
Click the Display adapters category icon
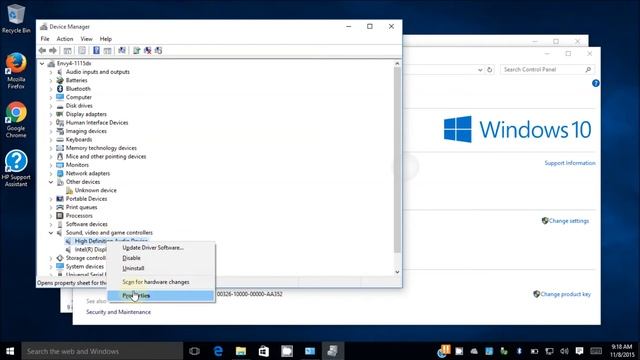coord(60,114)
